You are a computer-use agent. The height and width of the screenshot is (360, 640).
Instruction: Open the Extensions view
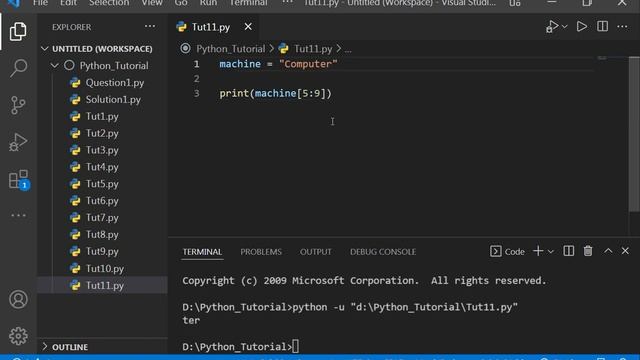click(x=19, y=180)
